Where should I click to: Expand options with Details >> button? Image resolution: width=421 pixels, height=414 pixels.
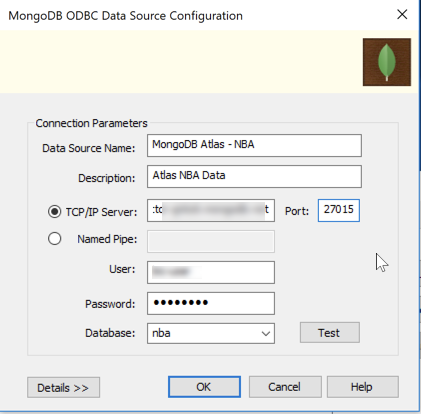point(63,387)
